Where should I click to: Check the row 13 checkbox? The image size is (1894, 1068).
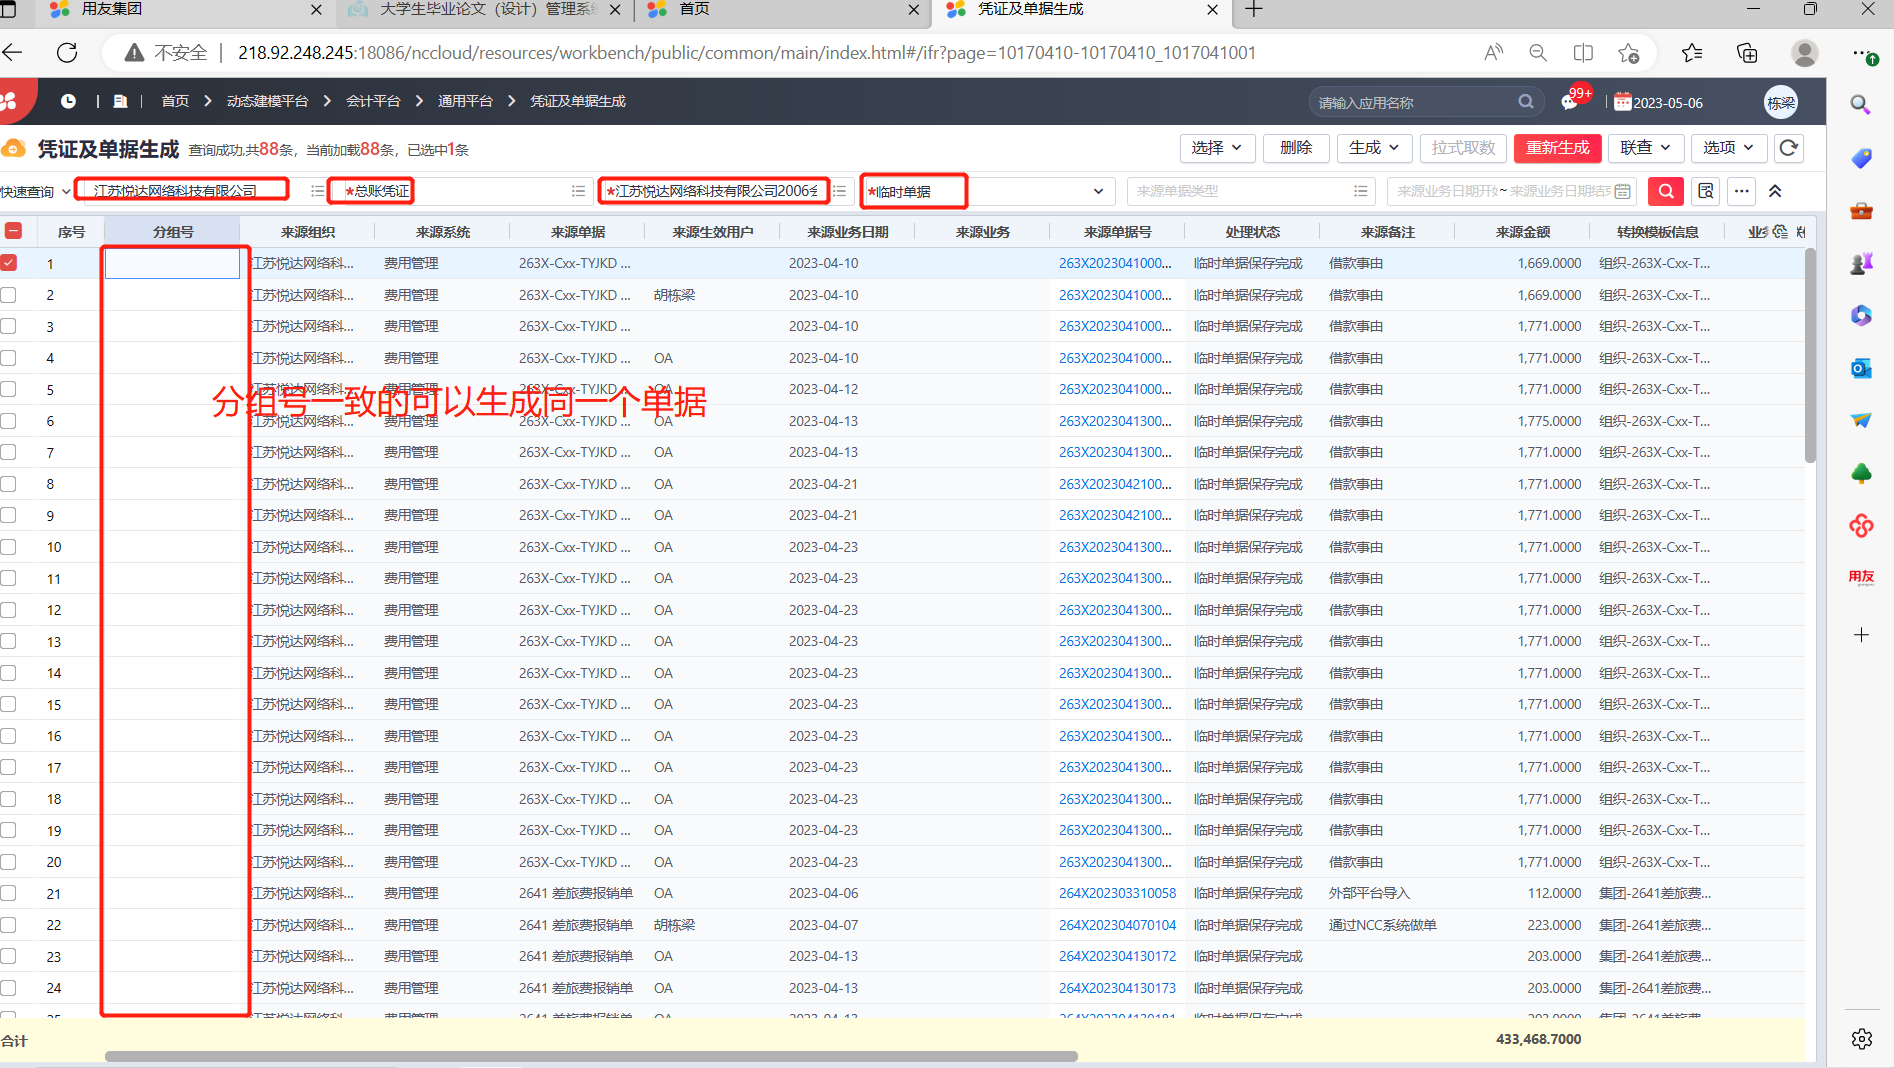(x=9, y=641)
